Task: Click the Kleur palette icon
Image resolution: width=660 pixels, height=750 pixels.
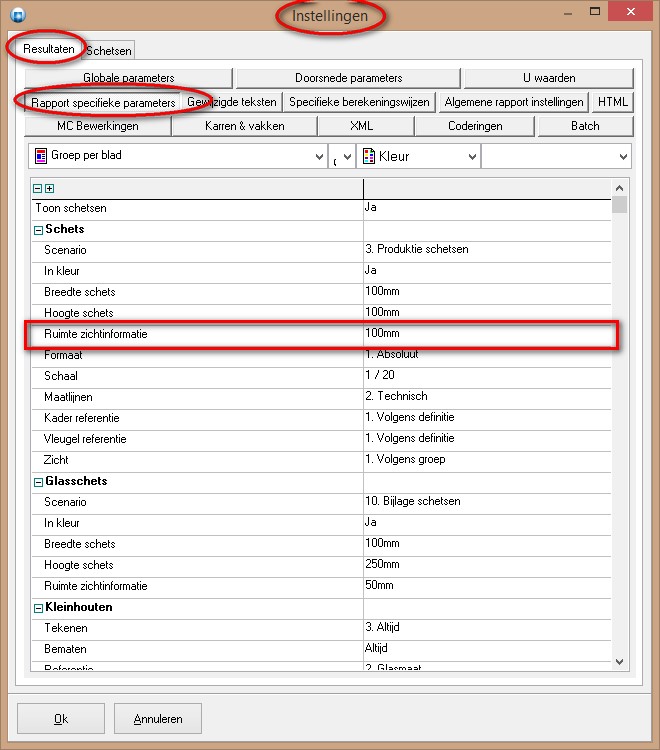Action: [369, 156]
